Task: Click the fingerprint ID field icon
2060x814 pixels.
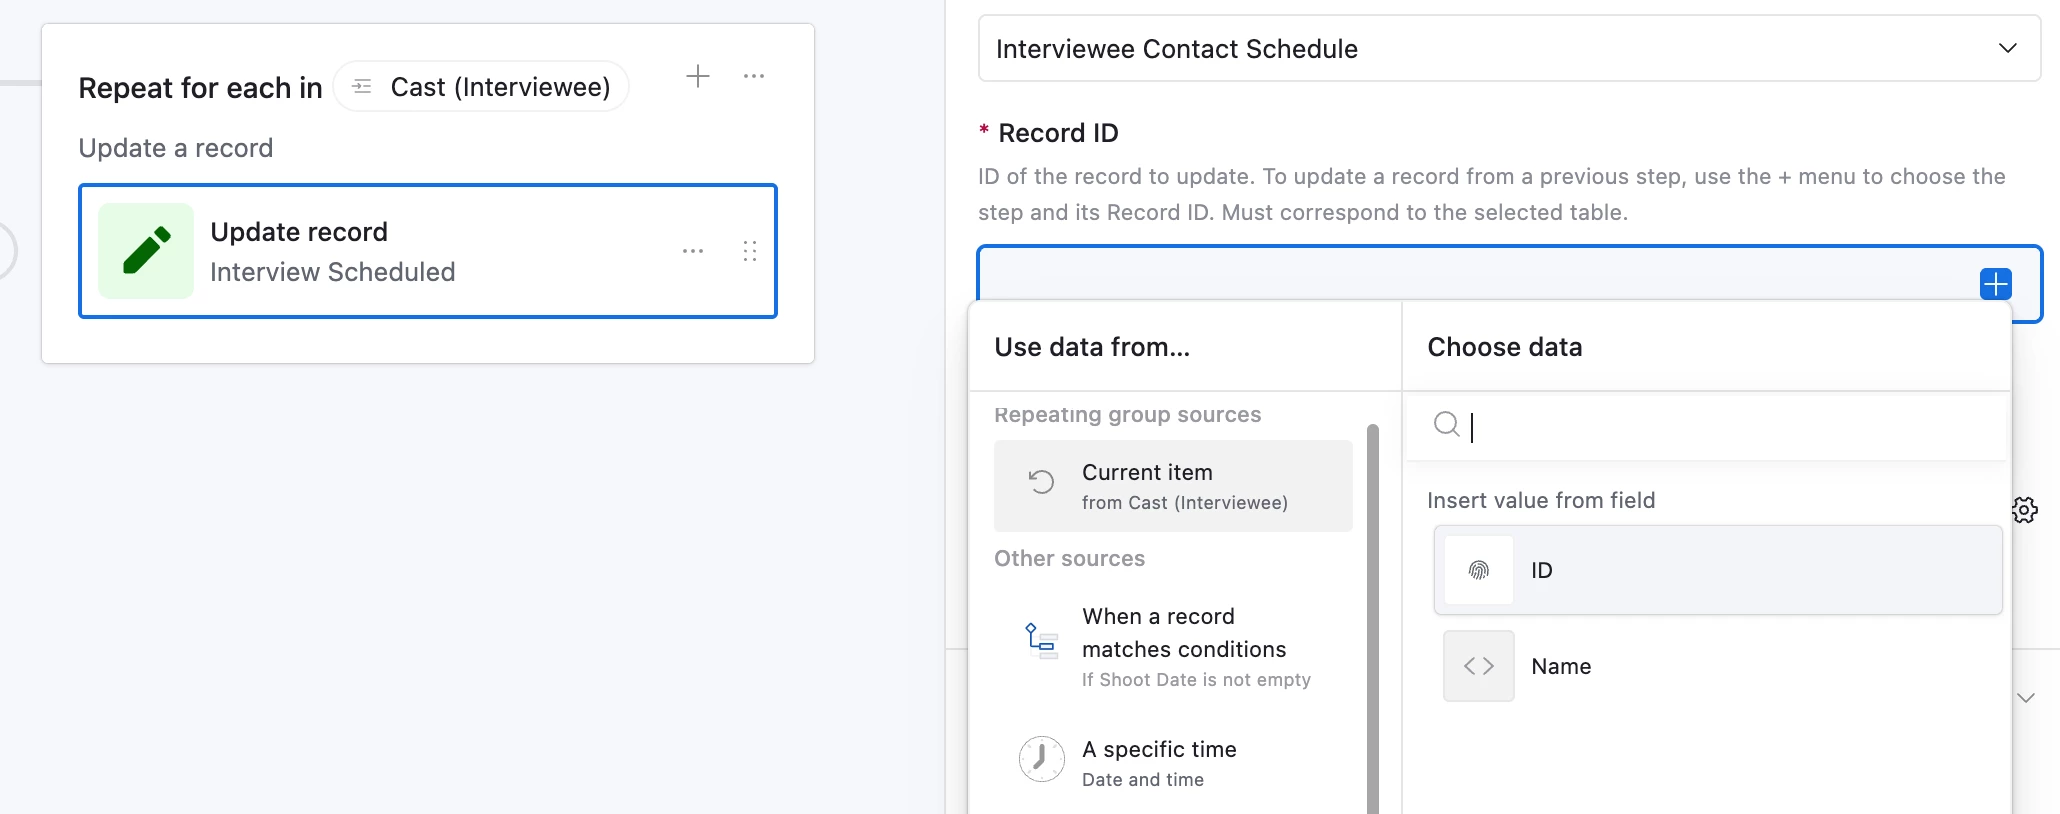Action: point(1479,570)
